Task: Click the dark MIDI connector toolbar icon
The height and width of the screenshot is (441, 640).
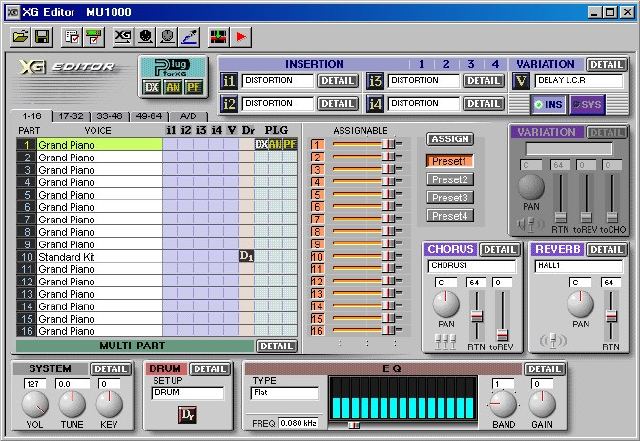Action: [145, 37]
